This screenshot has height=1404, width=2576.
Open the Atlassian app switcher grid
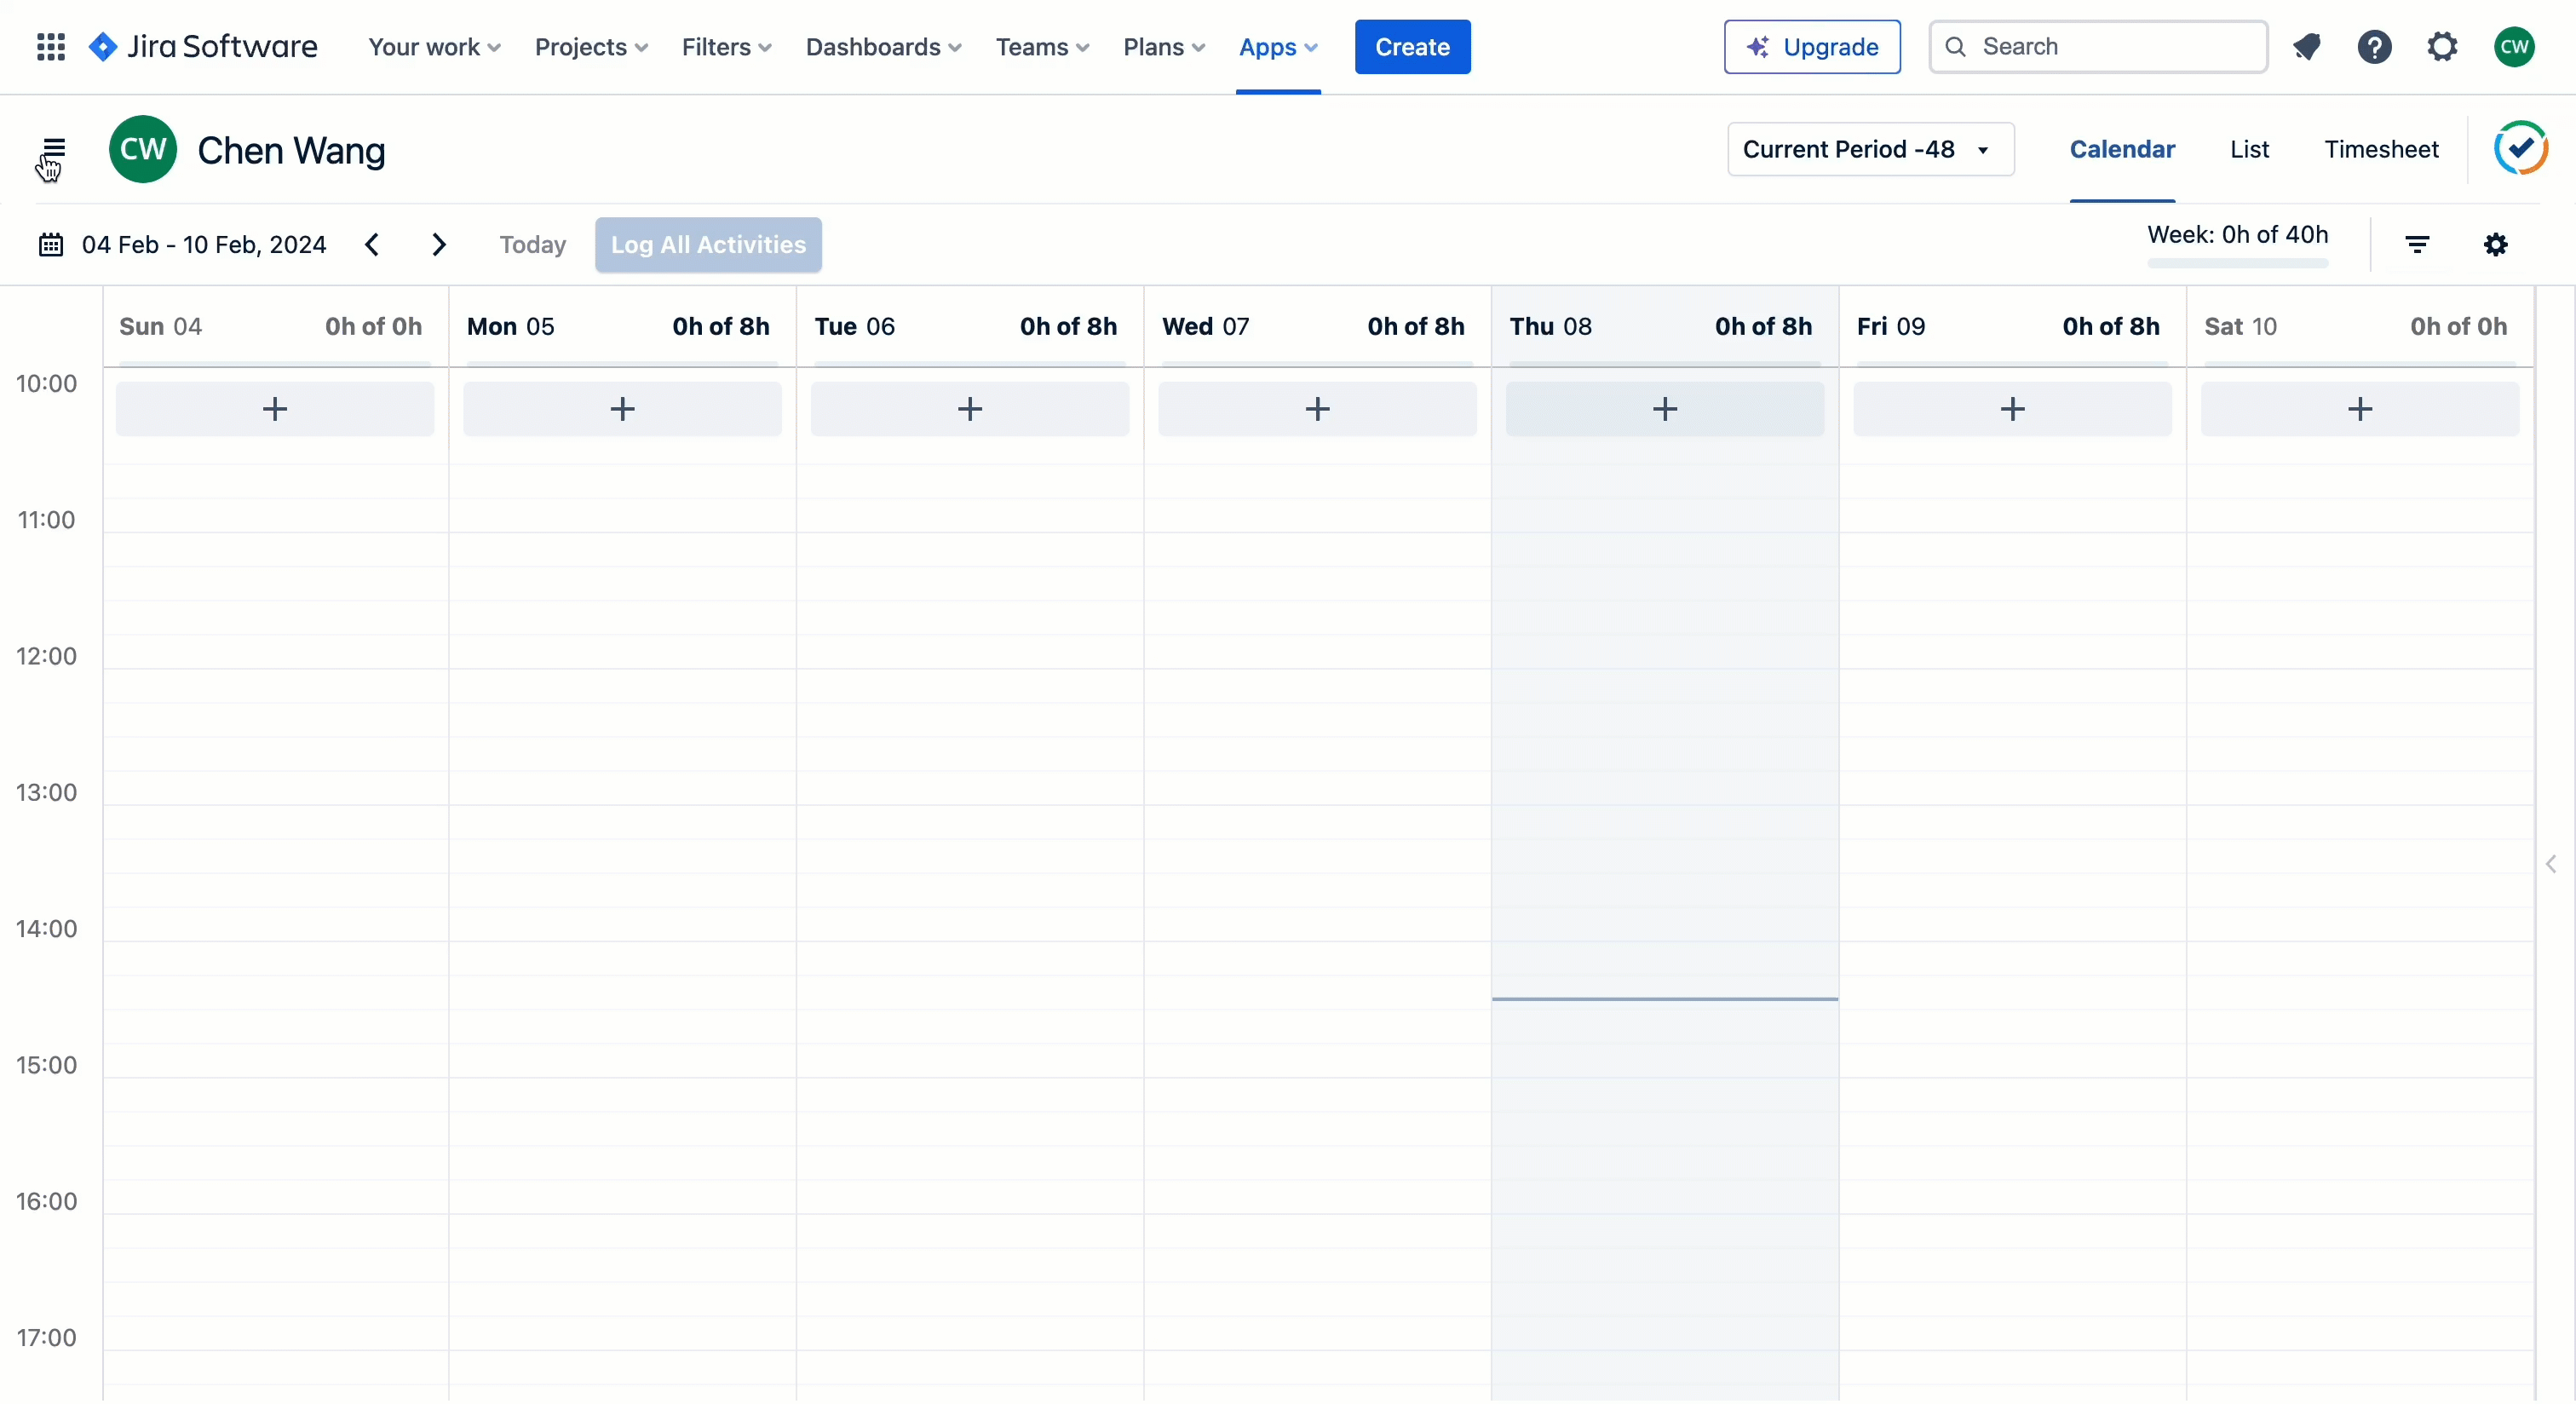tap(49, 47)
